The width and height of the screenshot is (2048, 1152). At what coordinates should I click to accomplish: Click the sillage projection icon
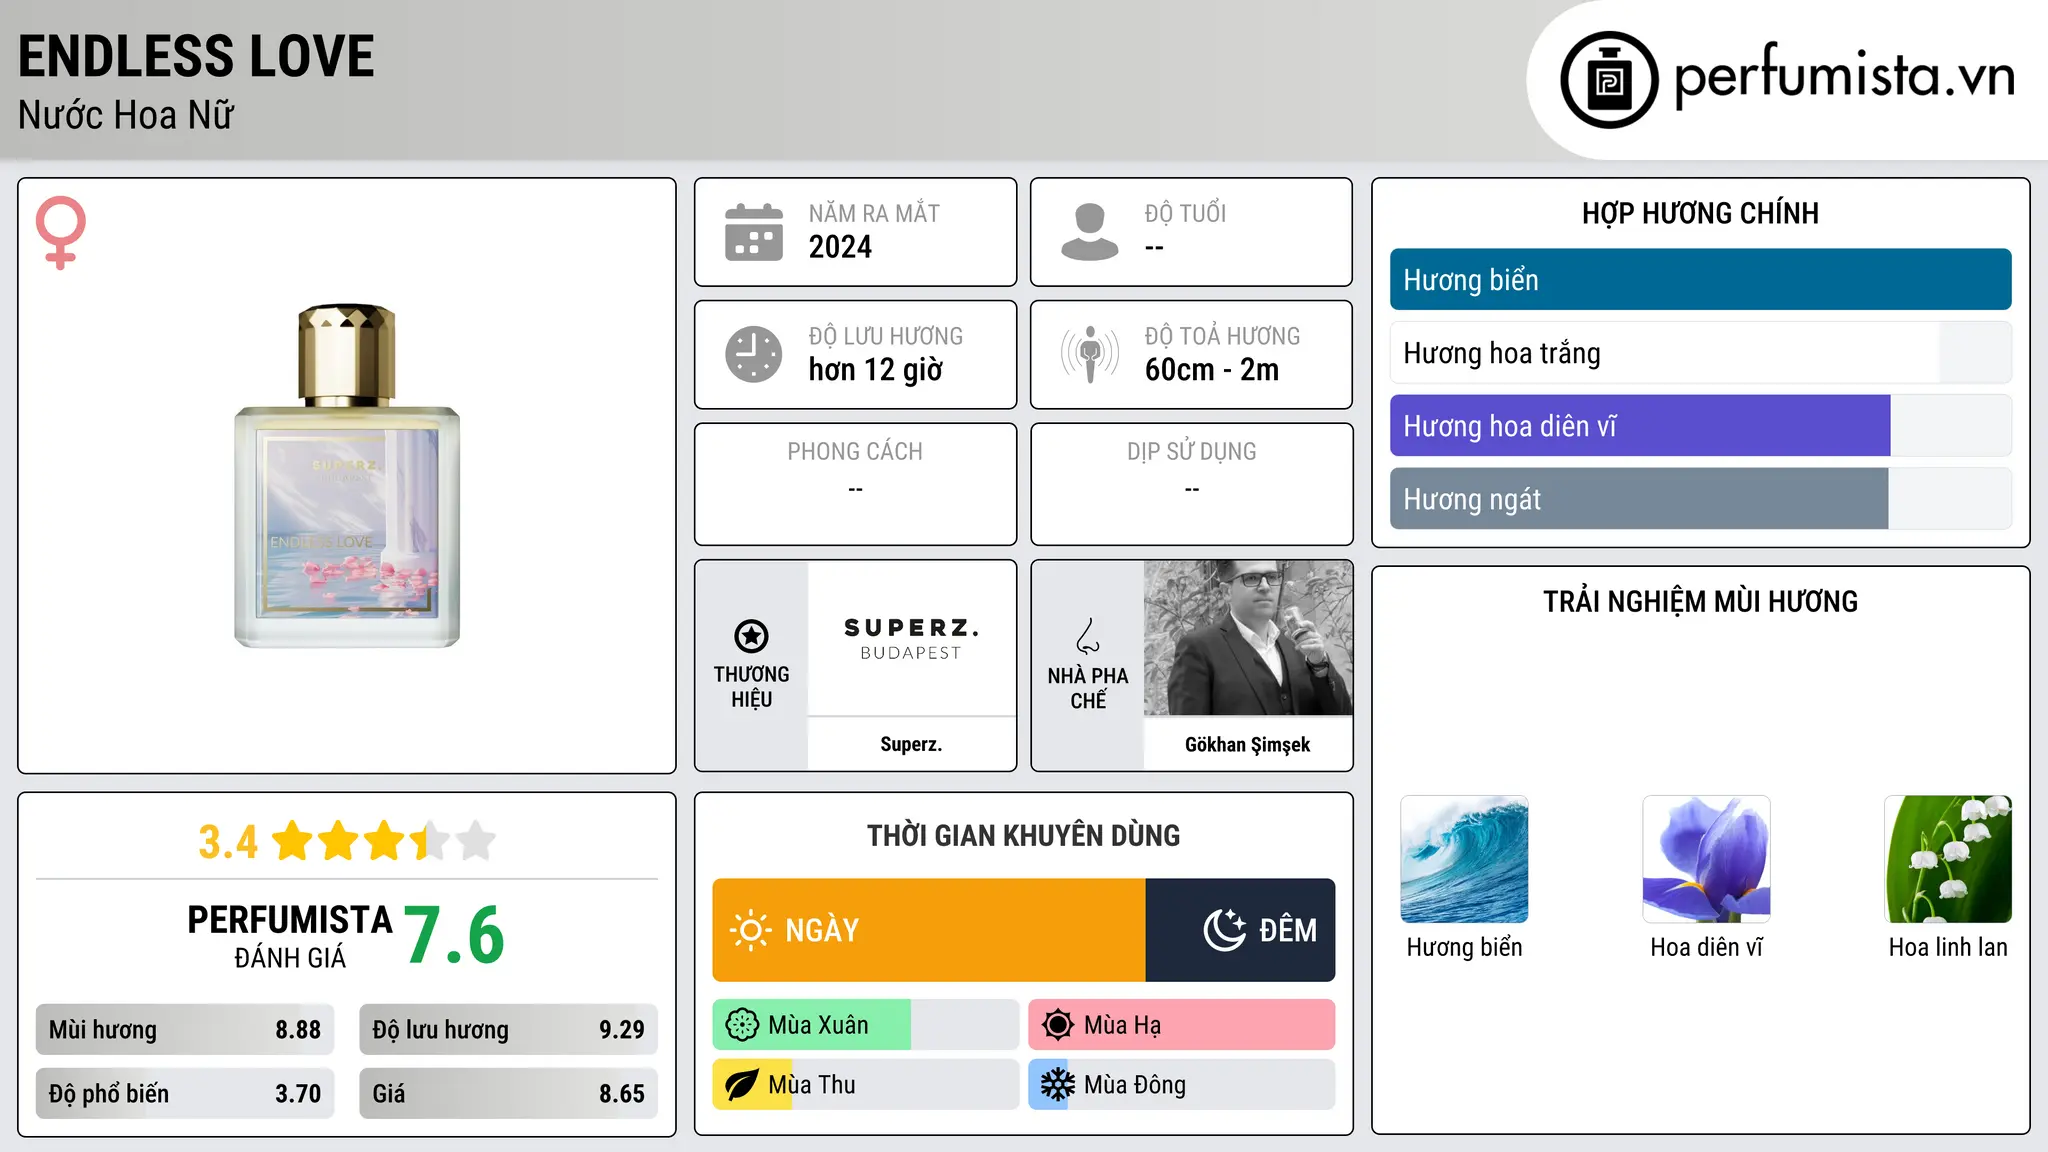[1090, 354]
